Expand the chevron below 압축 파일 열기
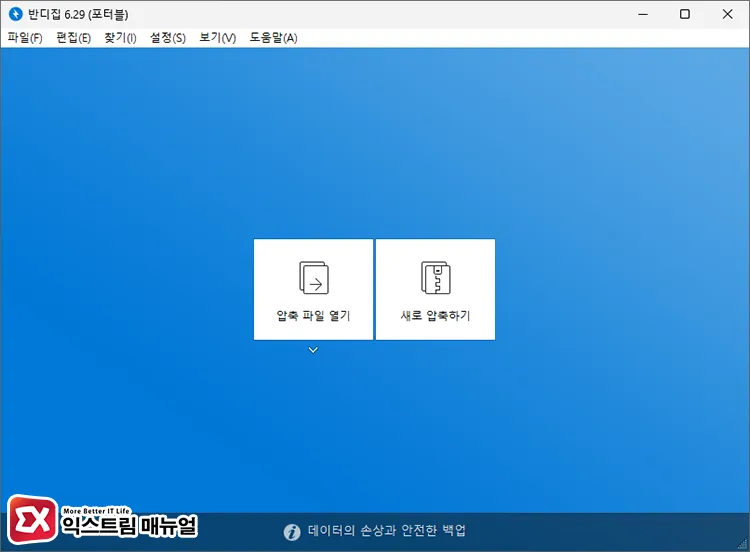 [313, 350]
